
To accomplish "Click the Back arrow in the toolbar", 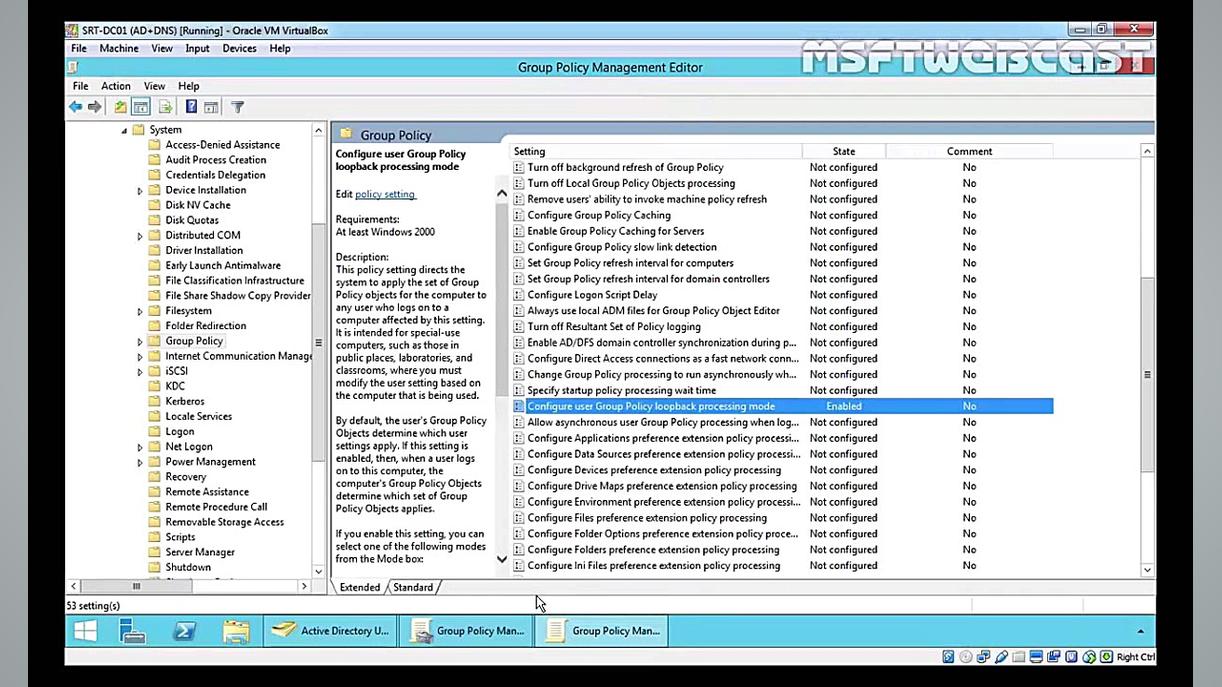I will pyautogui.click(x=75, y=107).
